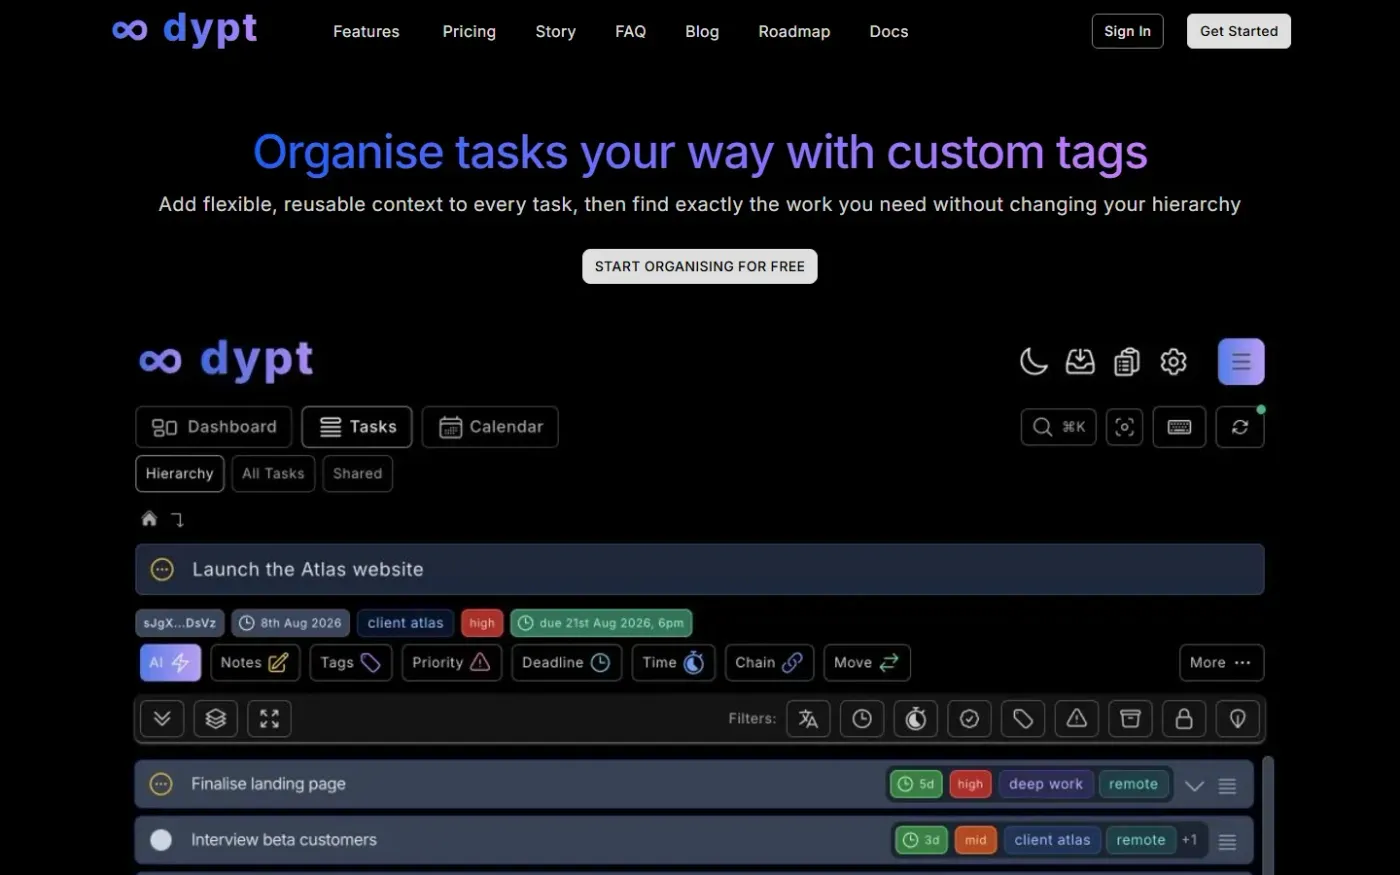Viewport: 1400px width, 875px height.
Task: Toggle the clock deadline filter
Action: click(862, 718)
